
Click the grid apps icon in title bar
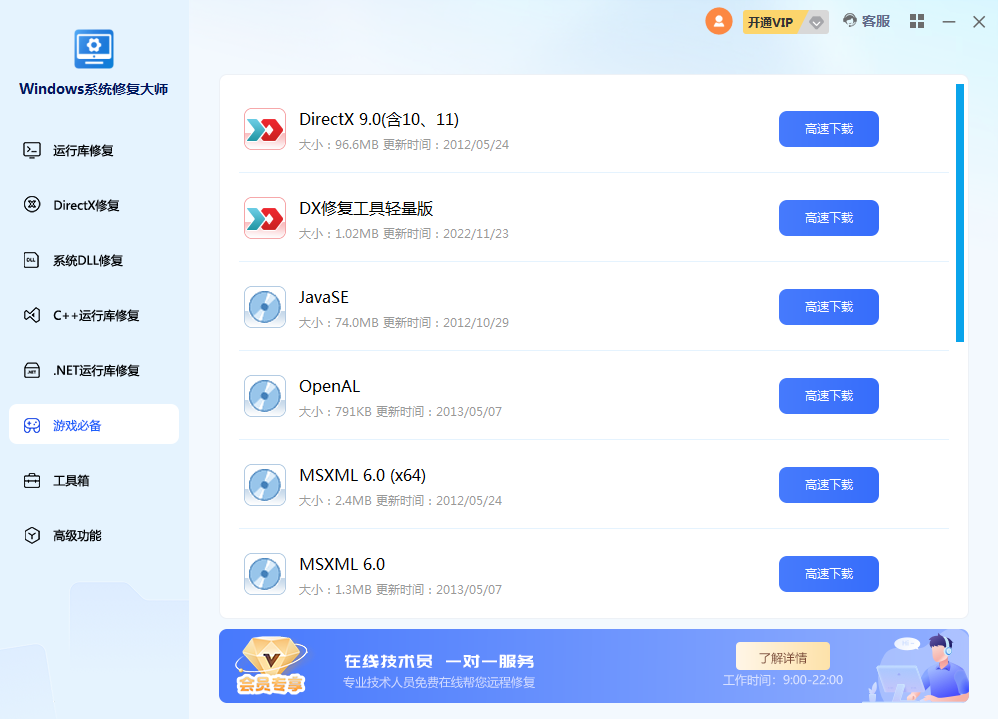coord(916,21)
